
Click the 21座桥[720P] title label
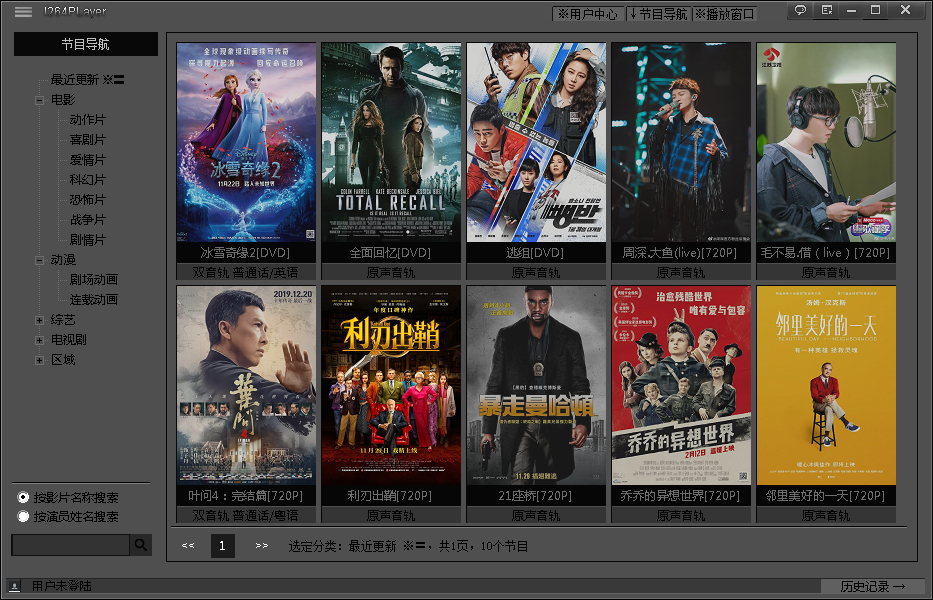(535, 496)
